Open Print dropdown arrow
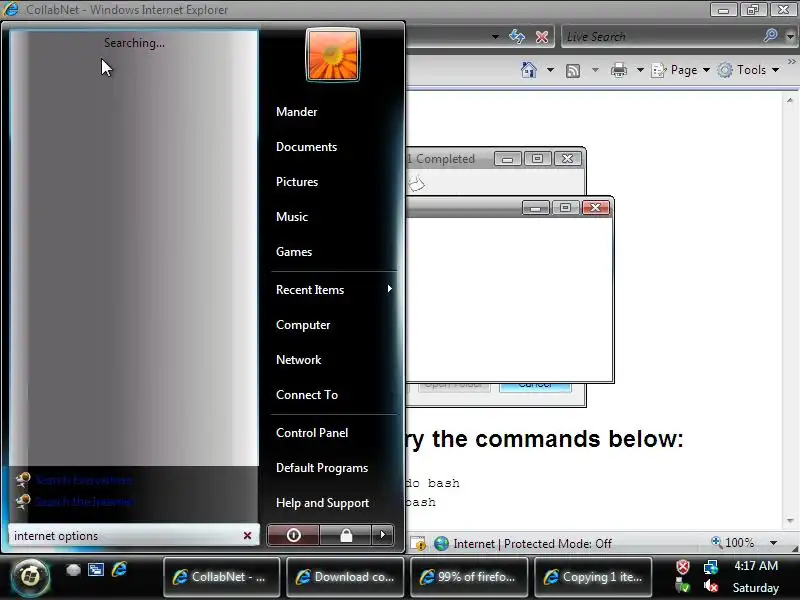The width and height of the screenshot is (800, 600). (640, 70)
